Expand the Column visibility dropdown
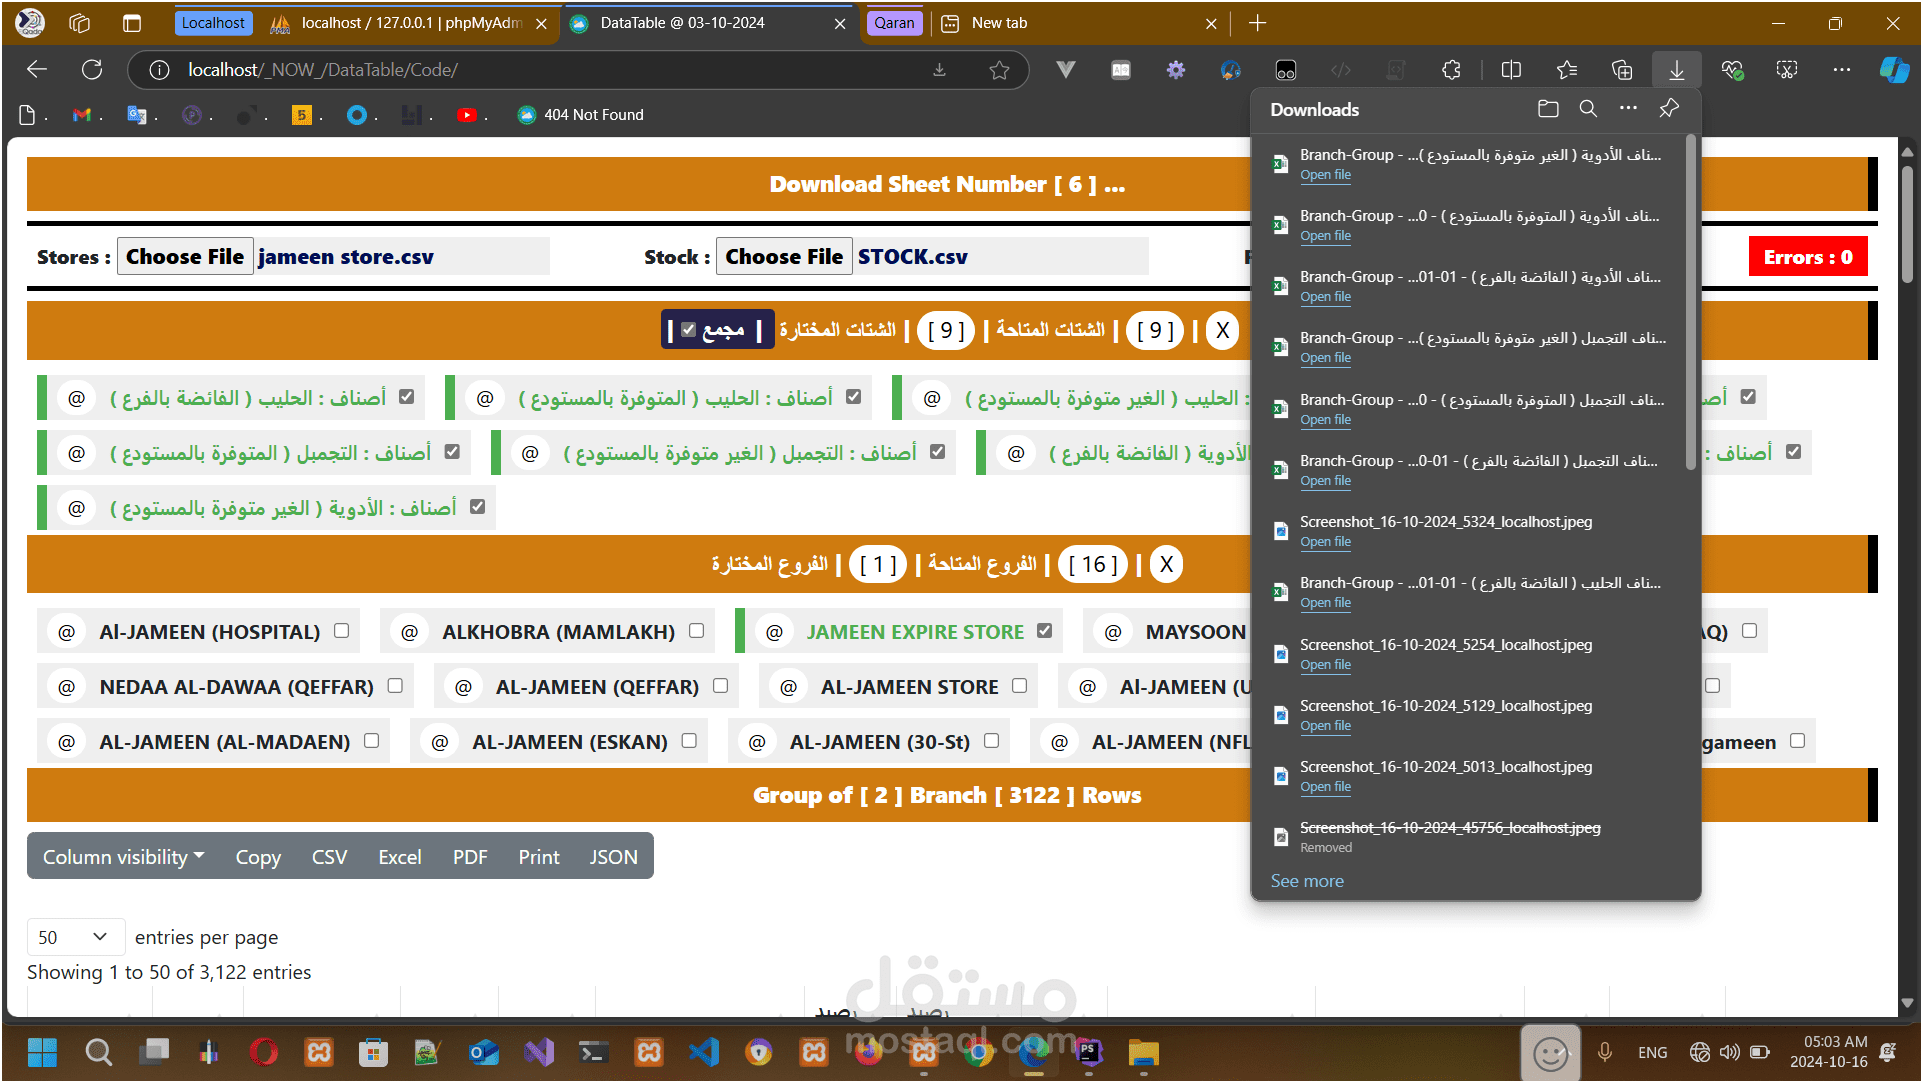Viewport: 1923px width, 1083px height. [123, 857]
